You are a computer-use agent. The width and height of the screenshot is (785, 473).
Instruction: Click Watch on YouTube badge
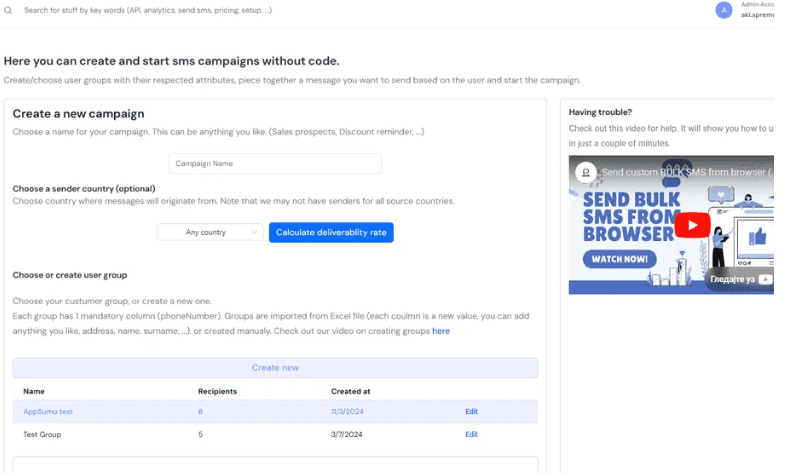pos(741,279)
